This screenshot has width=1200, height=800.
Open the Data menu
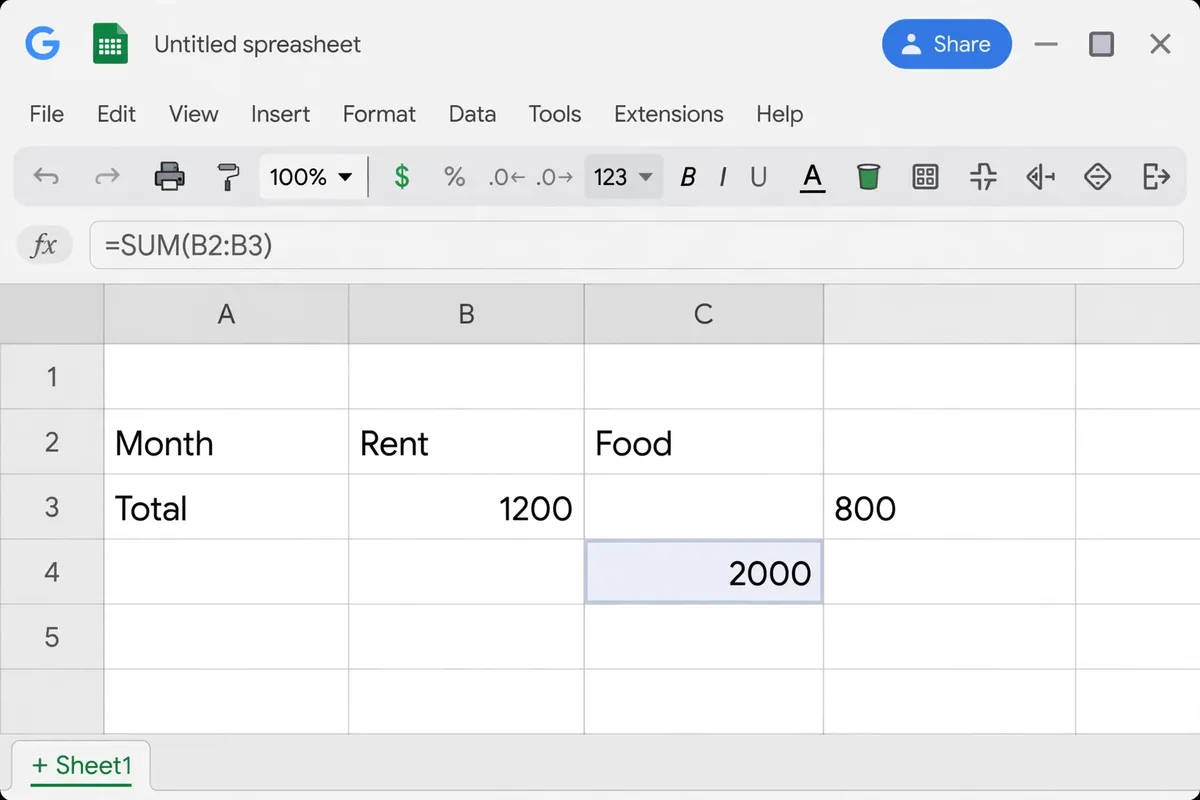point(472,114)
